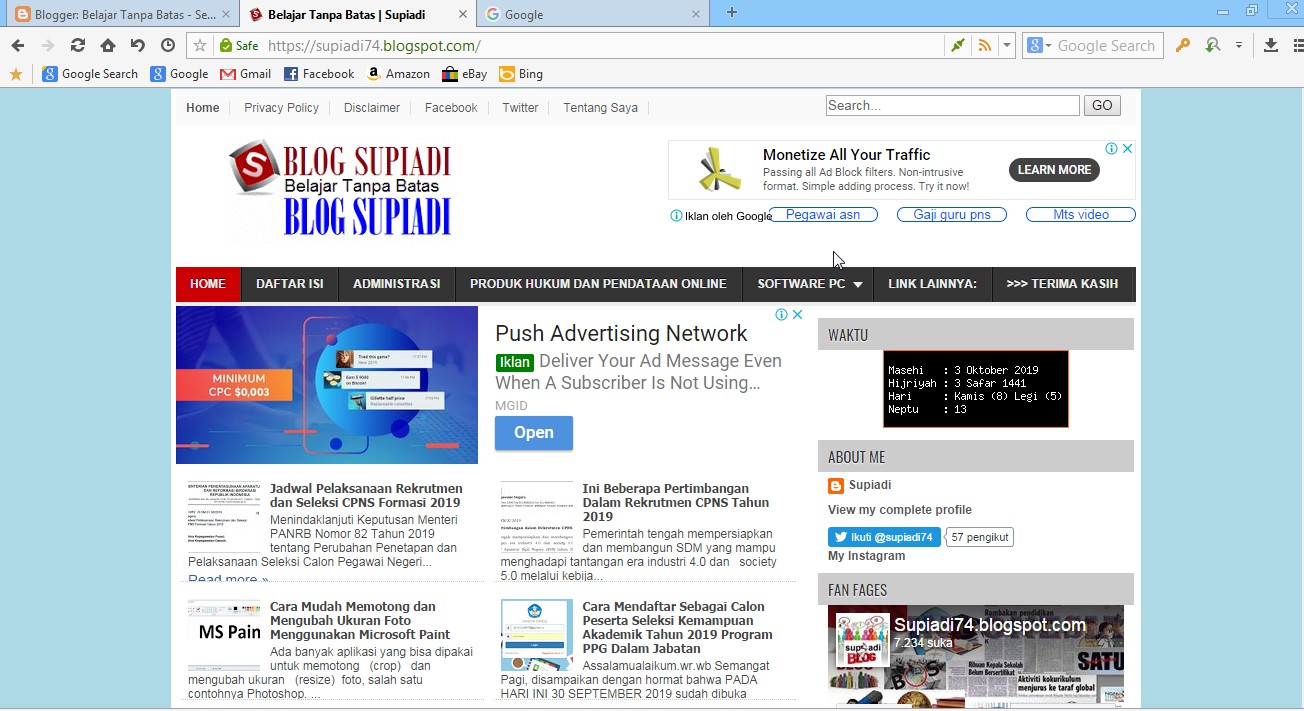Click the undo closed tab icon
This screenshot has height=711, width=1304.
[138, 45]
